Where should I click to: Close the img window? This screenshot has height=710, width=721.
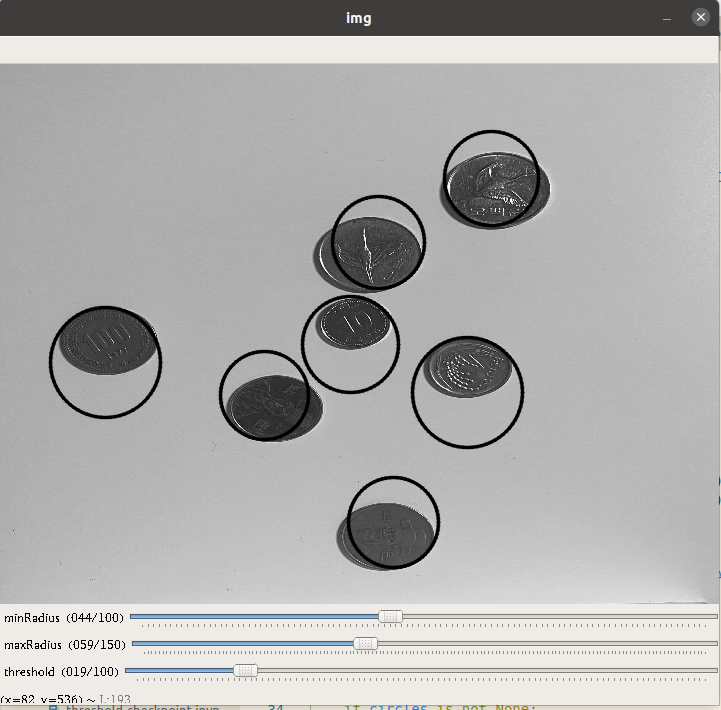pos(700,17)
